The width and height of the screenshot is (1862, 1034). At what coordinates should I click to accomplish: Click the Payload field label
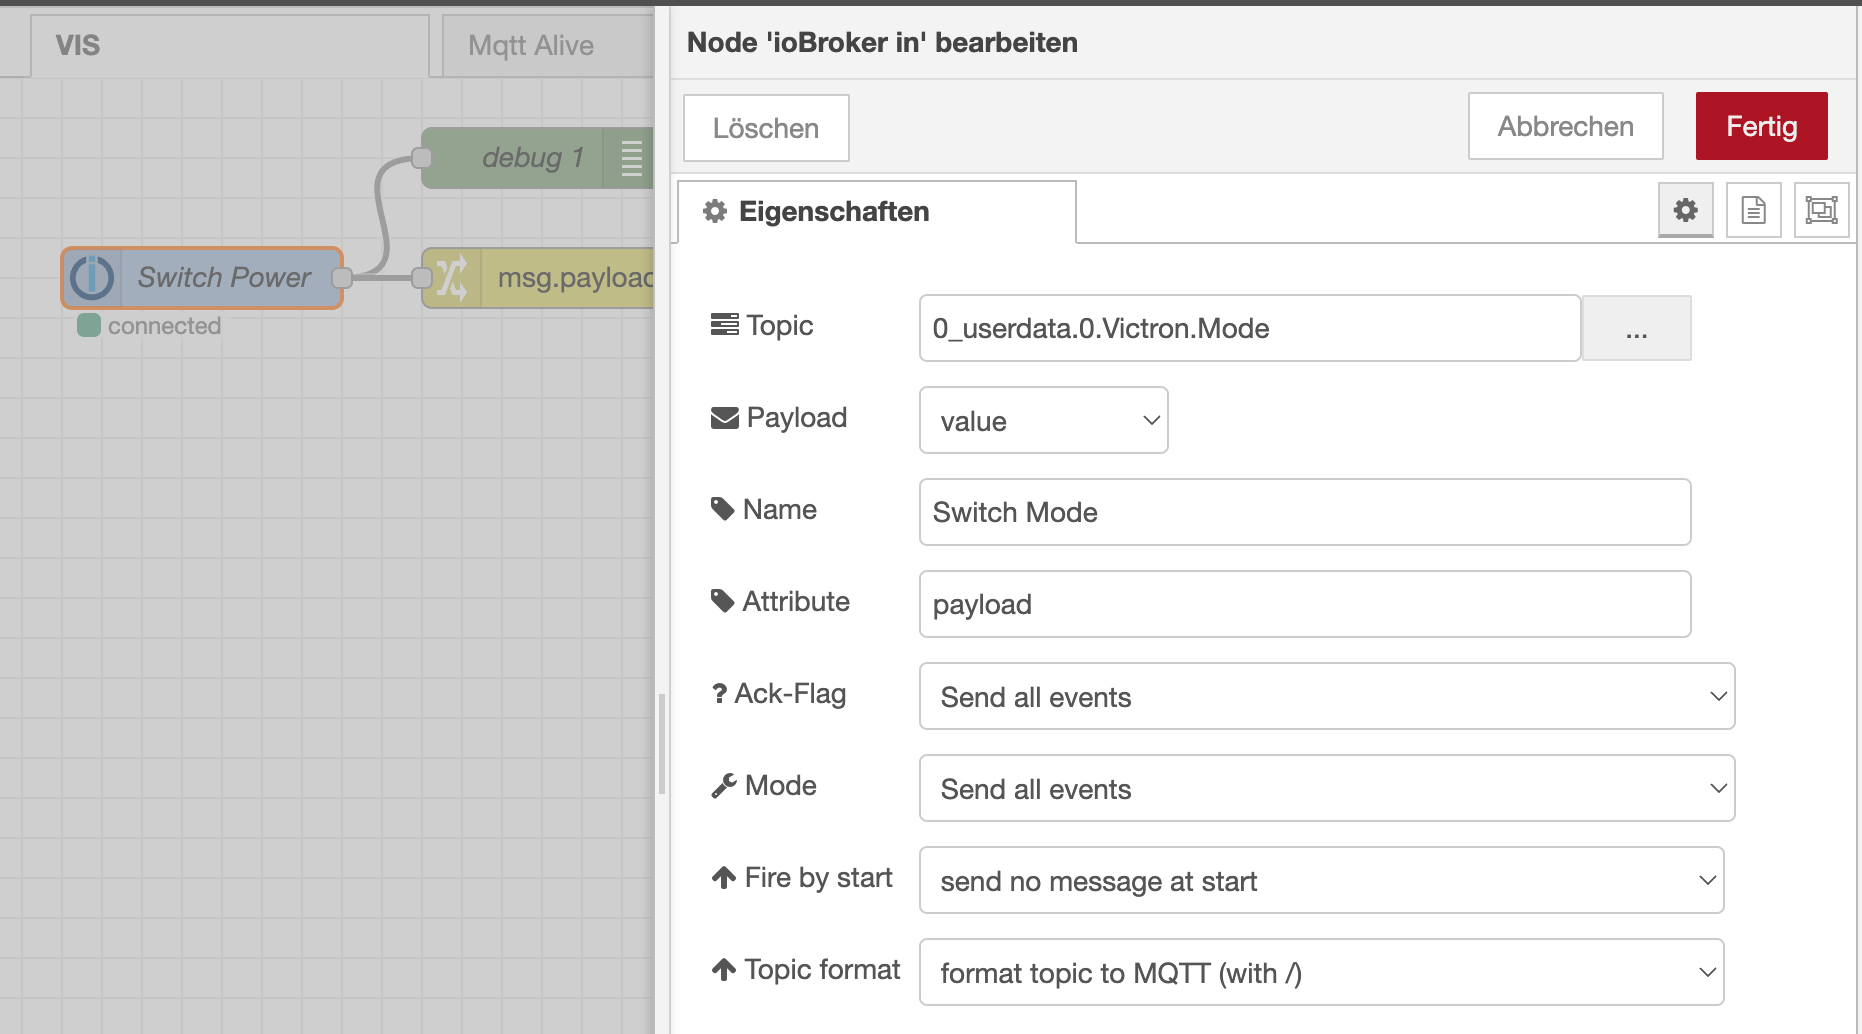779,417
